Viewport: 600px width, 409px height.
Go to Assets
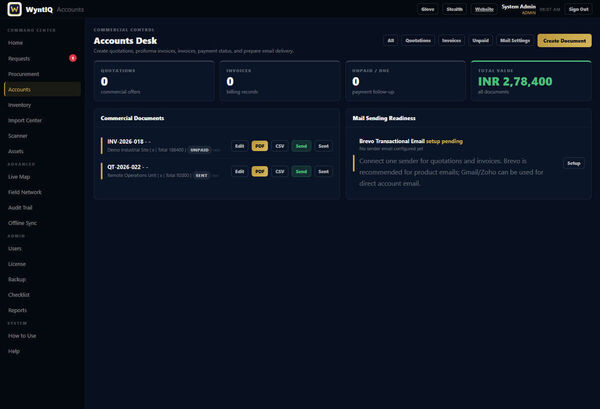tap(16, 151)
